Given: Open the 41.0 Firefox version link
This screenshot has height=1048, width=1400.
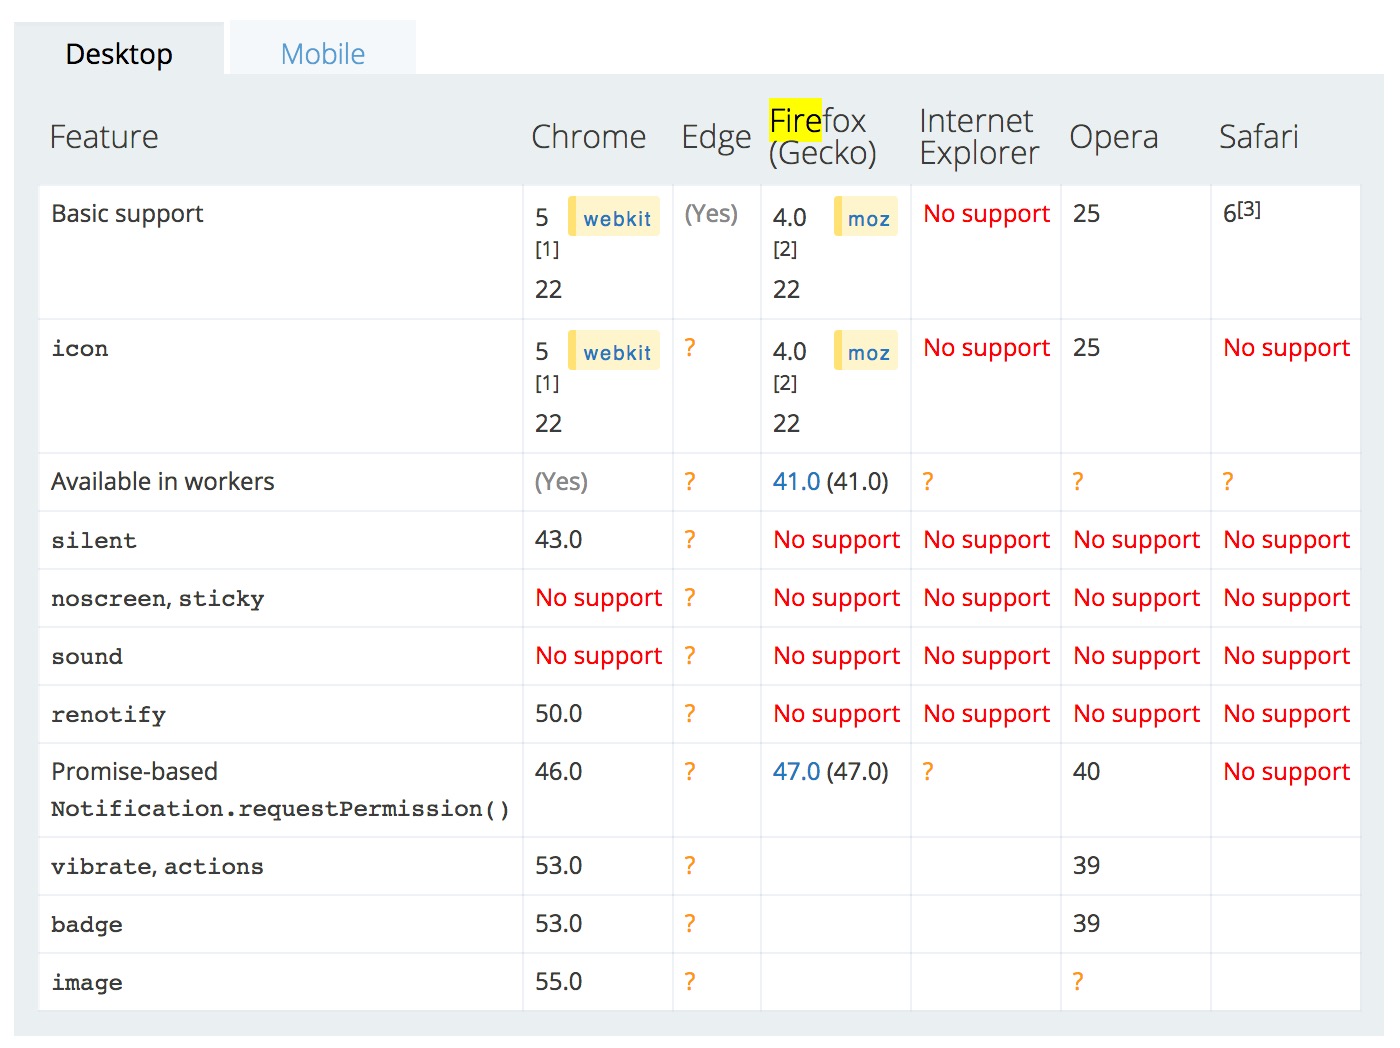Looking at the screenshot, I should coord(796,481).
